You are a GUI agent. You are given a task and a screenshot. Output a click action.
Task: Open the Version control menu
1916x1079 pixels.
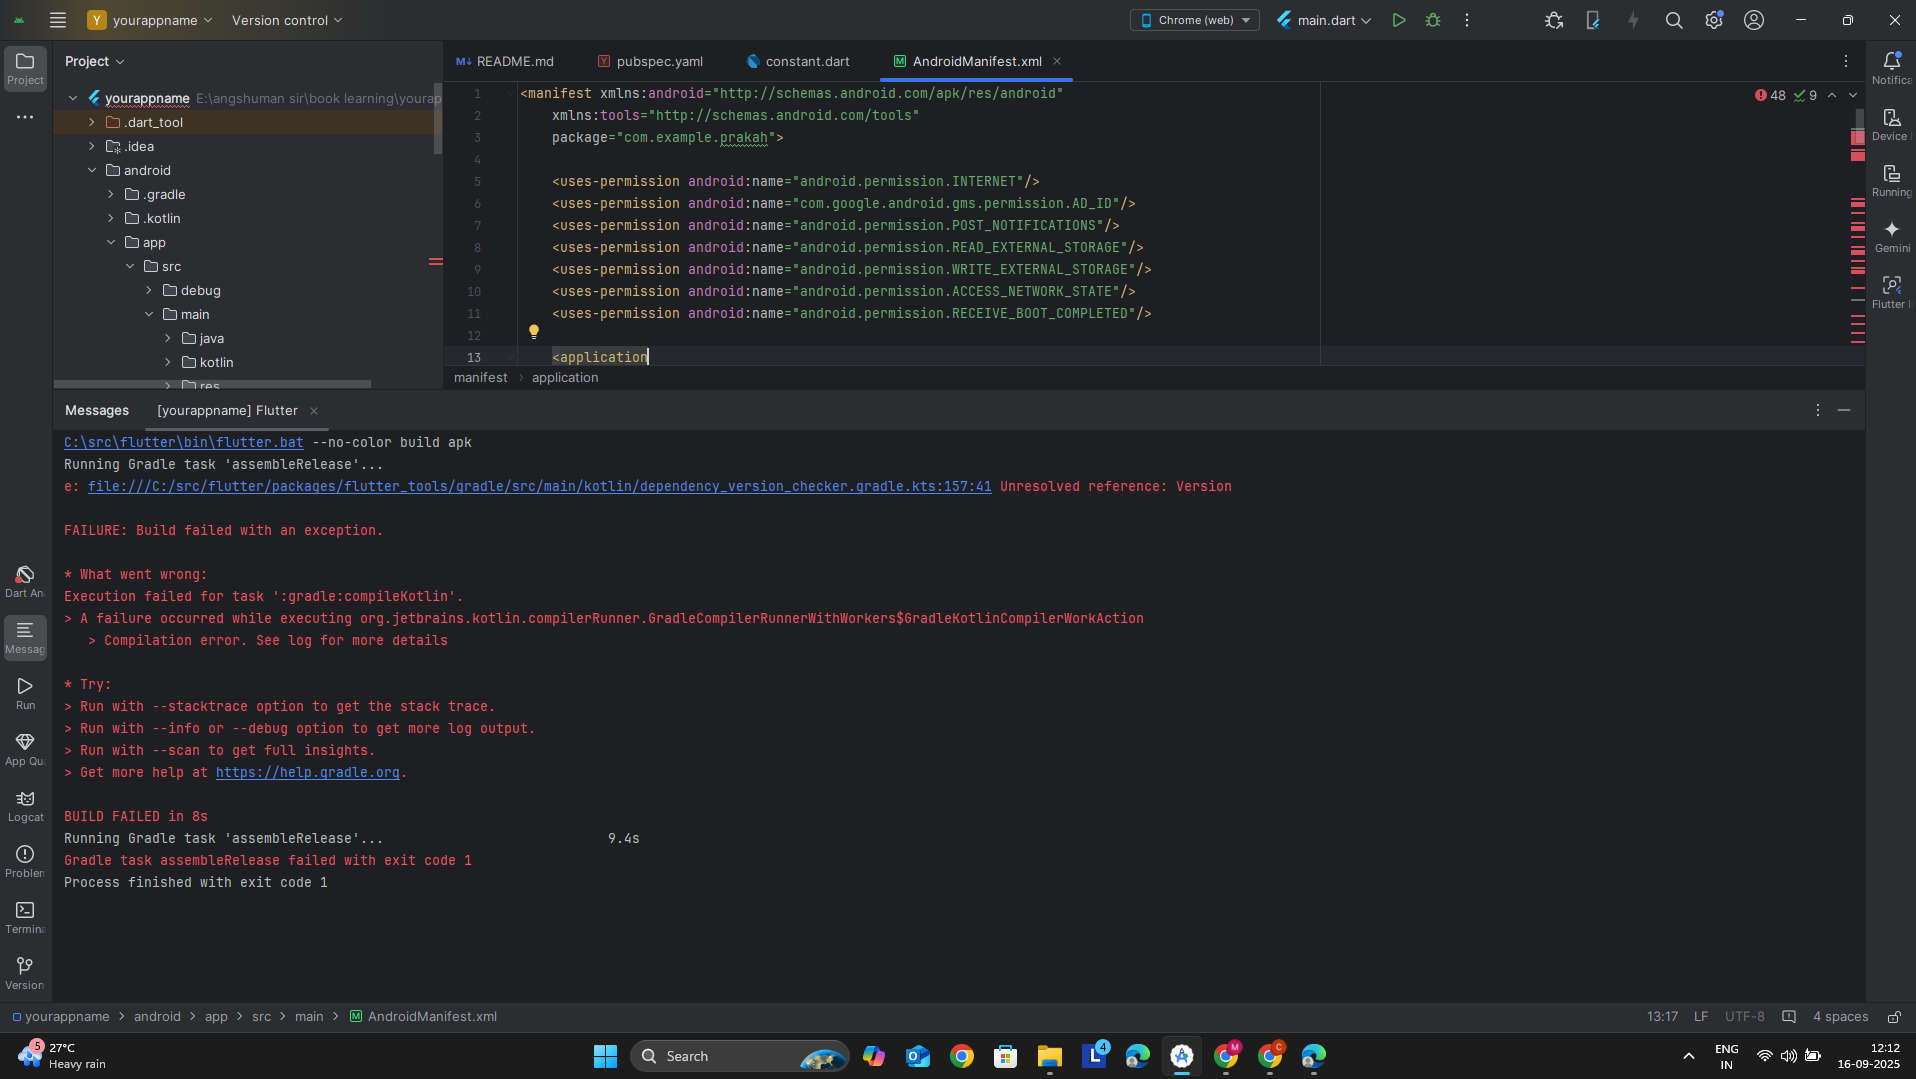tap(287, 20)
